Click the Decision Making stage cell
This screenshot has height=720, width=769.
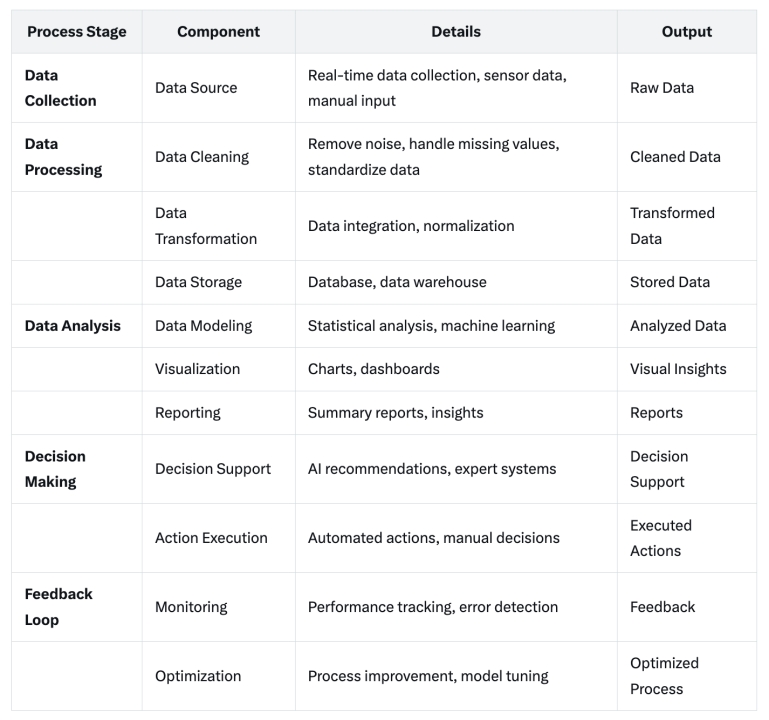[x=55, y=469]
